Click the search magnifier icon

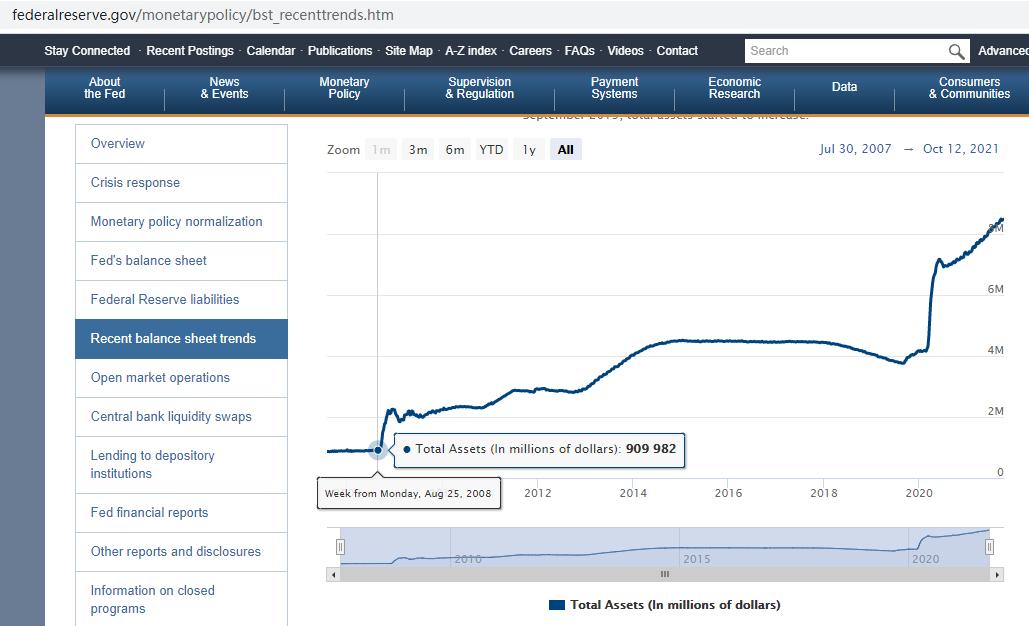[957, 51]
